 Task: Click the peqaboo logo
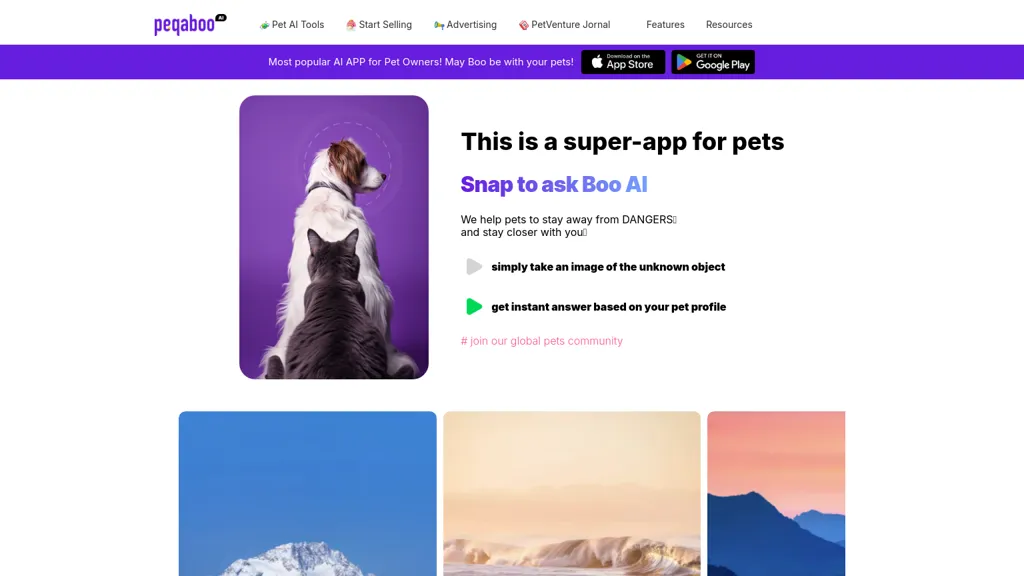[190, 24]
